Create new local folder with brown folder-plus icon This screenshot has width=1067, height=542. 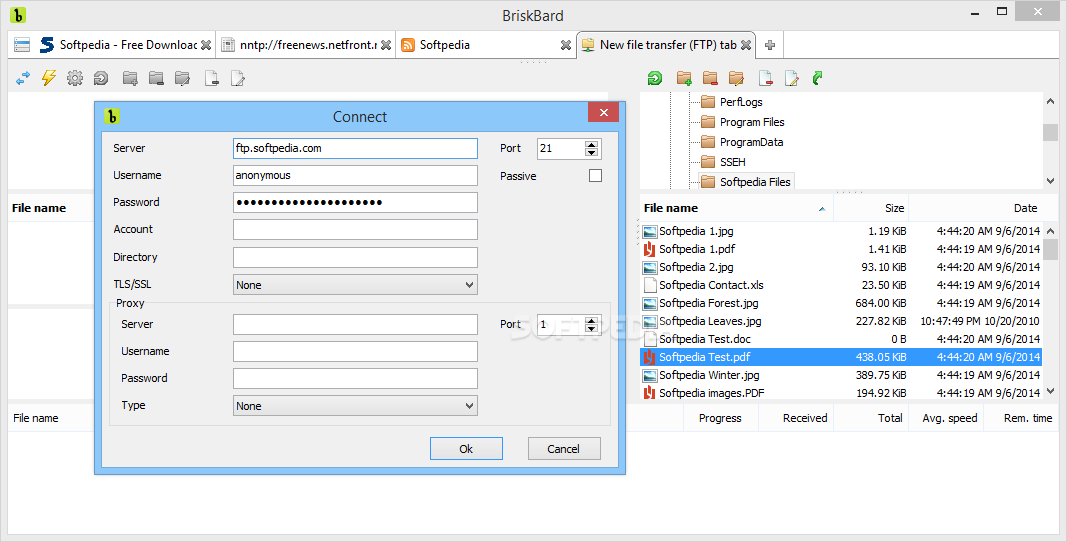point(685,78)
